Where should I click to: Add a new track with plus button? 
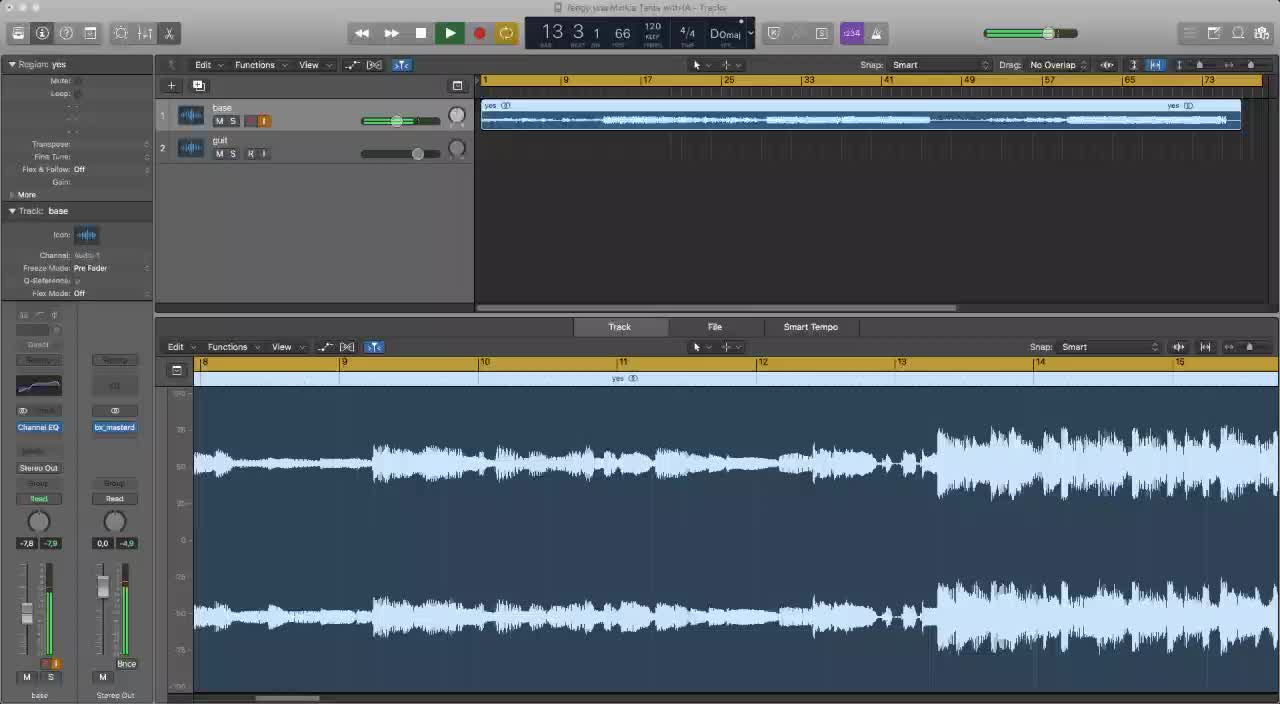coord(171,86)
